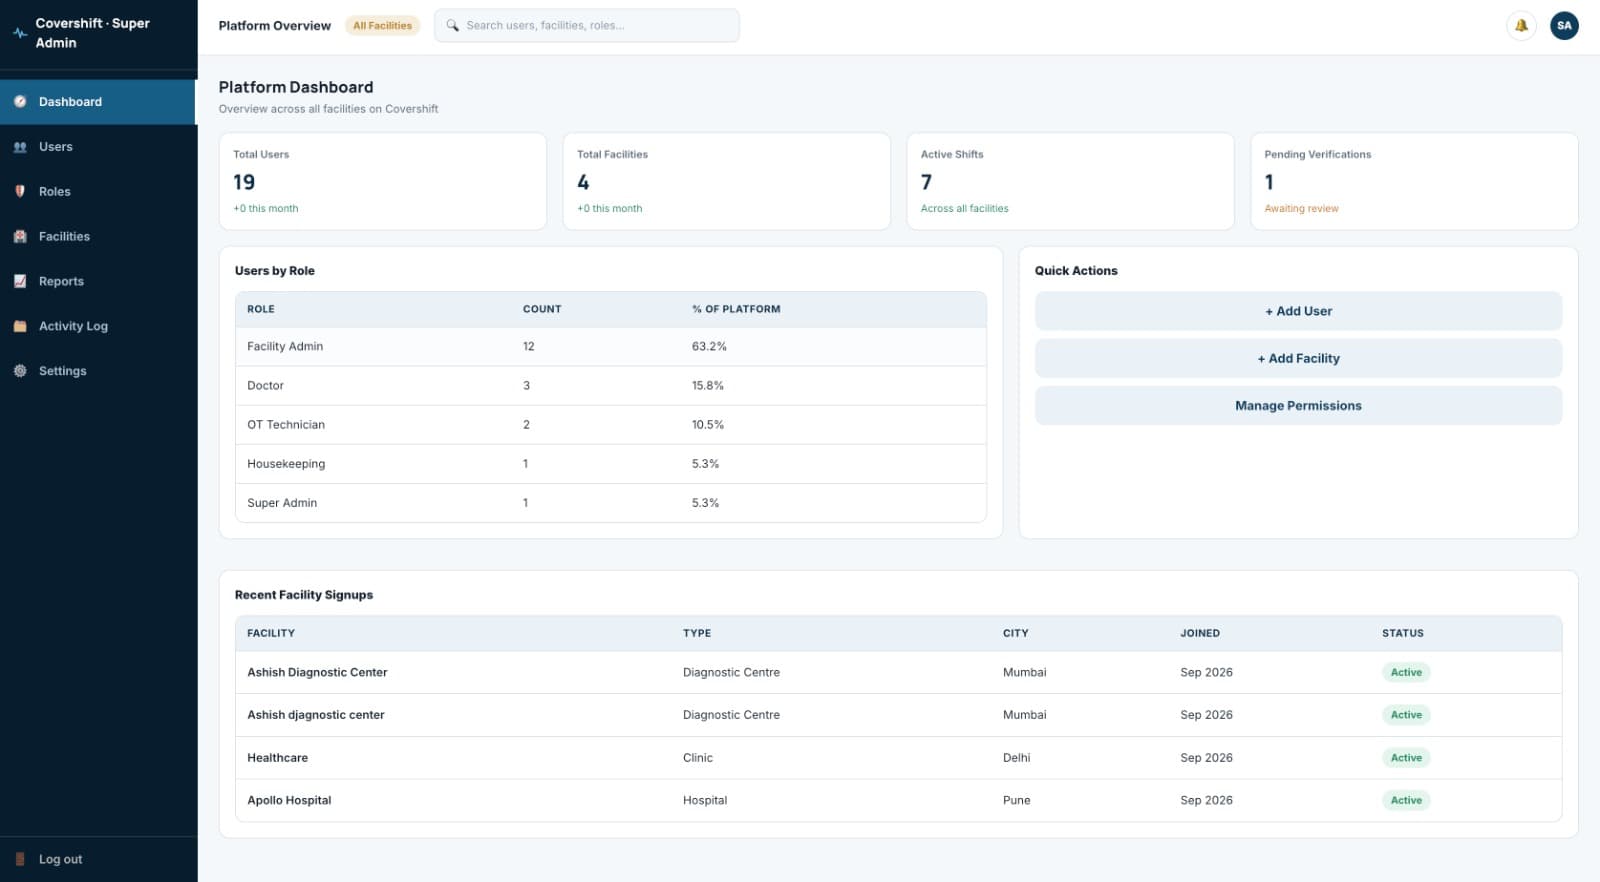Open the Ashish djagnostic center facility
The height and width of the screenshot is (882, 1600).
point(898,715)
